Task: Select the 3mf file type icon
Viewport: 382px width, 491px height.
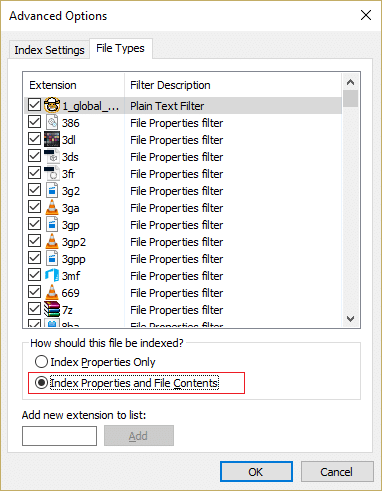Action: (52, 275)
